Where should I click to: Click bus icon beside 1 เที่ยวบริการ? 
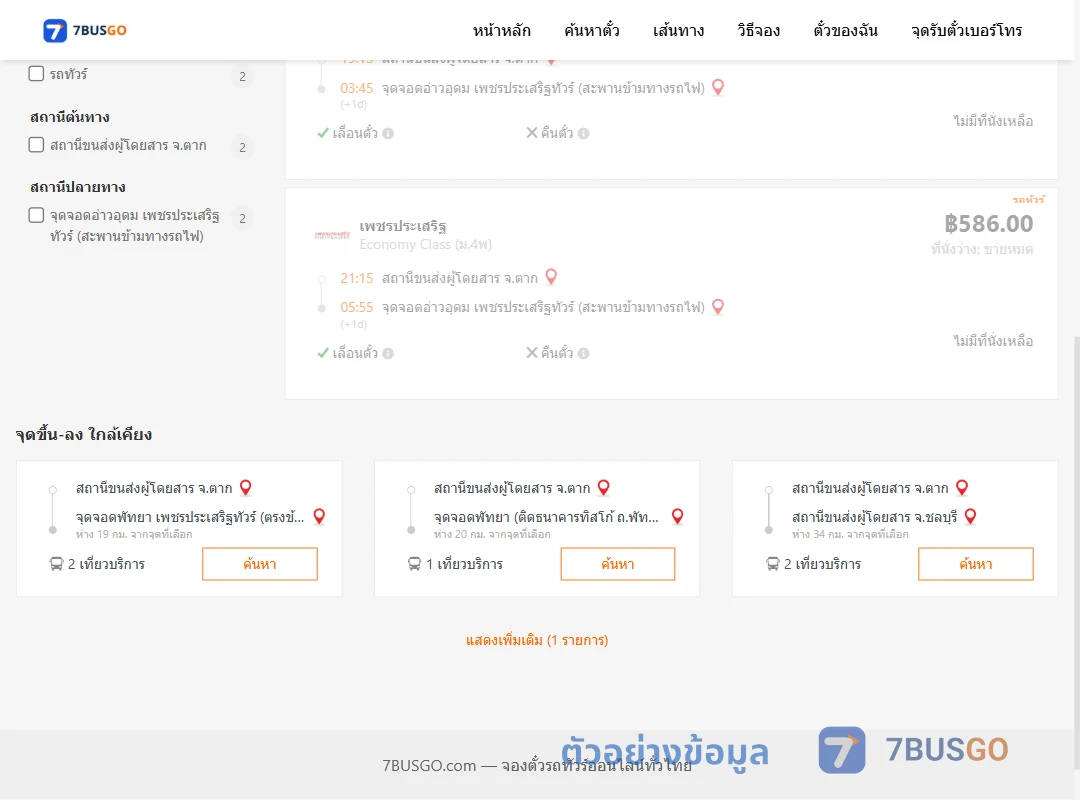point(415,564)
